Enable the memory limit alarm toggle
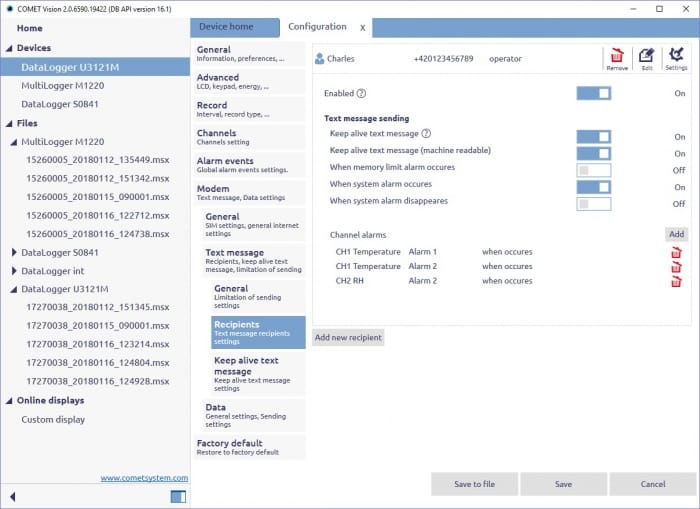 click(x=593, y=170)
